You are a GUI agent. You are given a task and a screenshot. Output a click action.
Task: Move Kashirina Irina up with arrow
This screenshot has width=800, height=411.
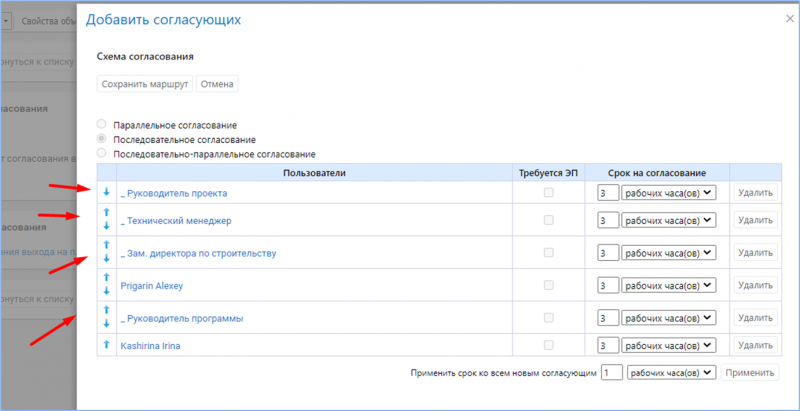click(106, 345)
